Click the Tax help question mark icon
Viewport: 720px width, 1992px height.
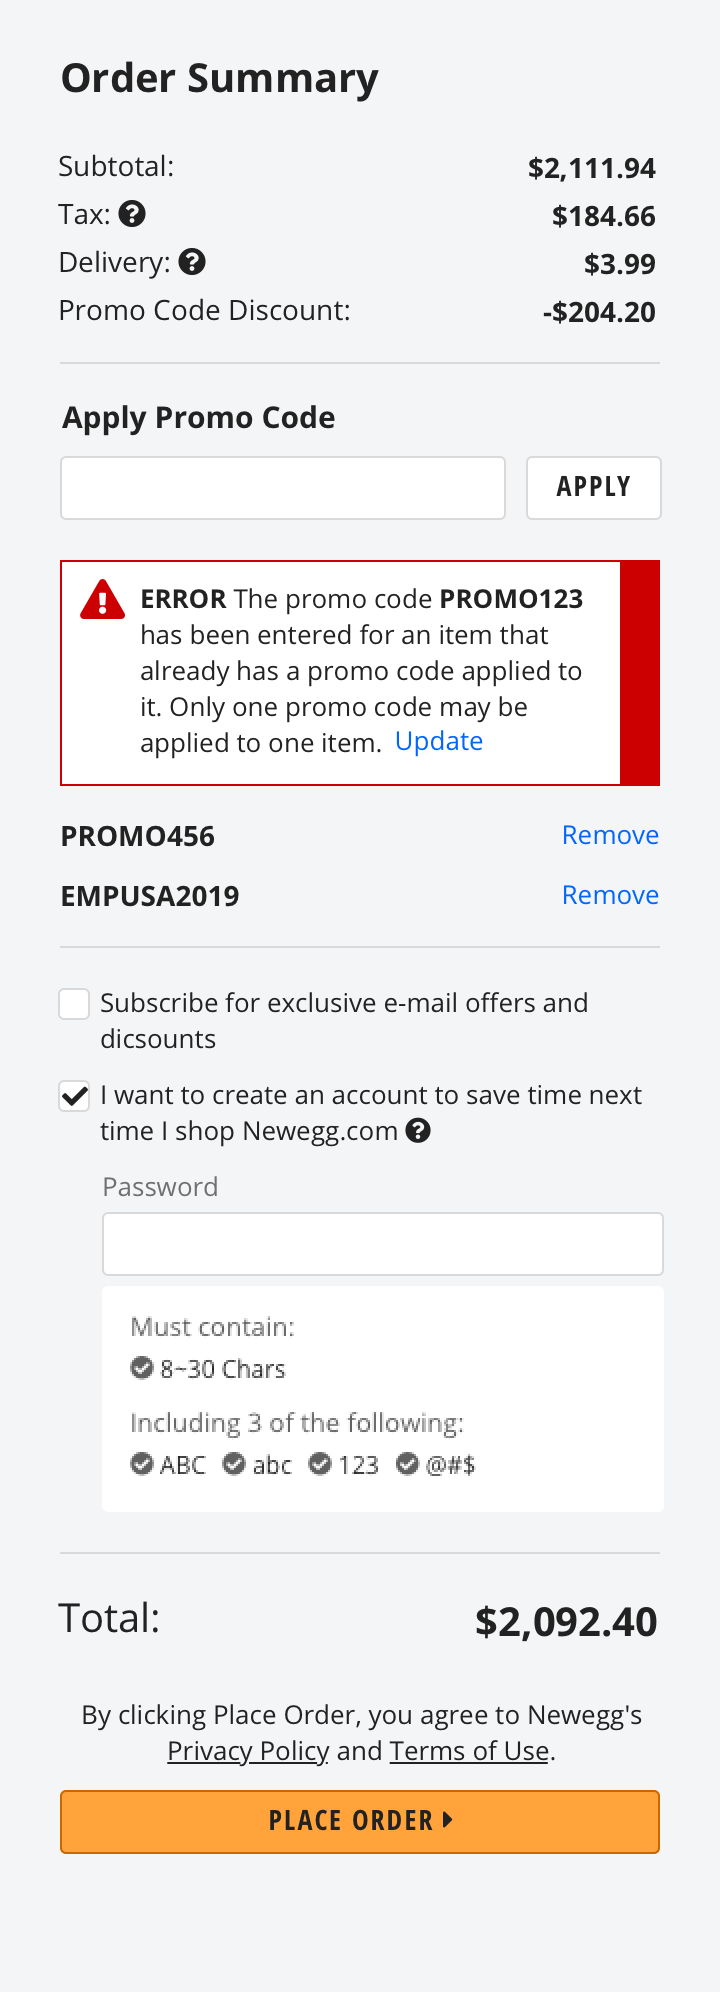point(132,214)
